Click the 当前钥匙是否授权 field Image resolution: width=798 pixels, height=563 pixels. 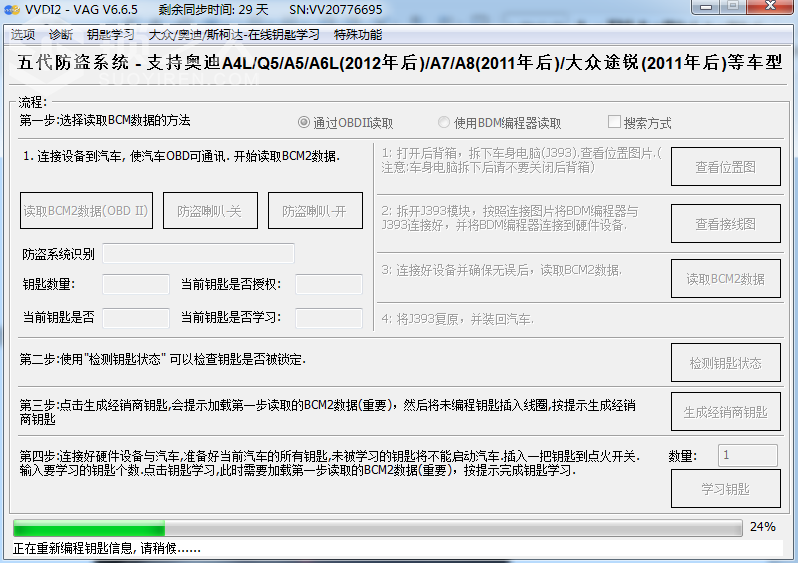[x=329, y=284]
